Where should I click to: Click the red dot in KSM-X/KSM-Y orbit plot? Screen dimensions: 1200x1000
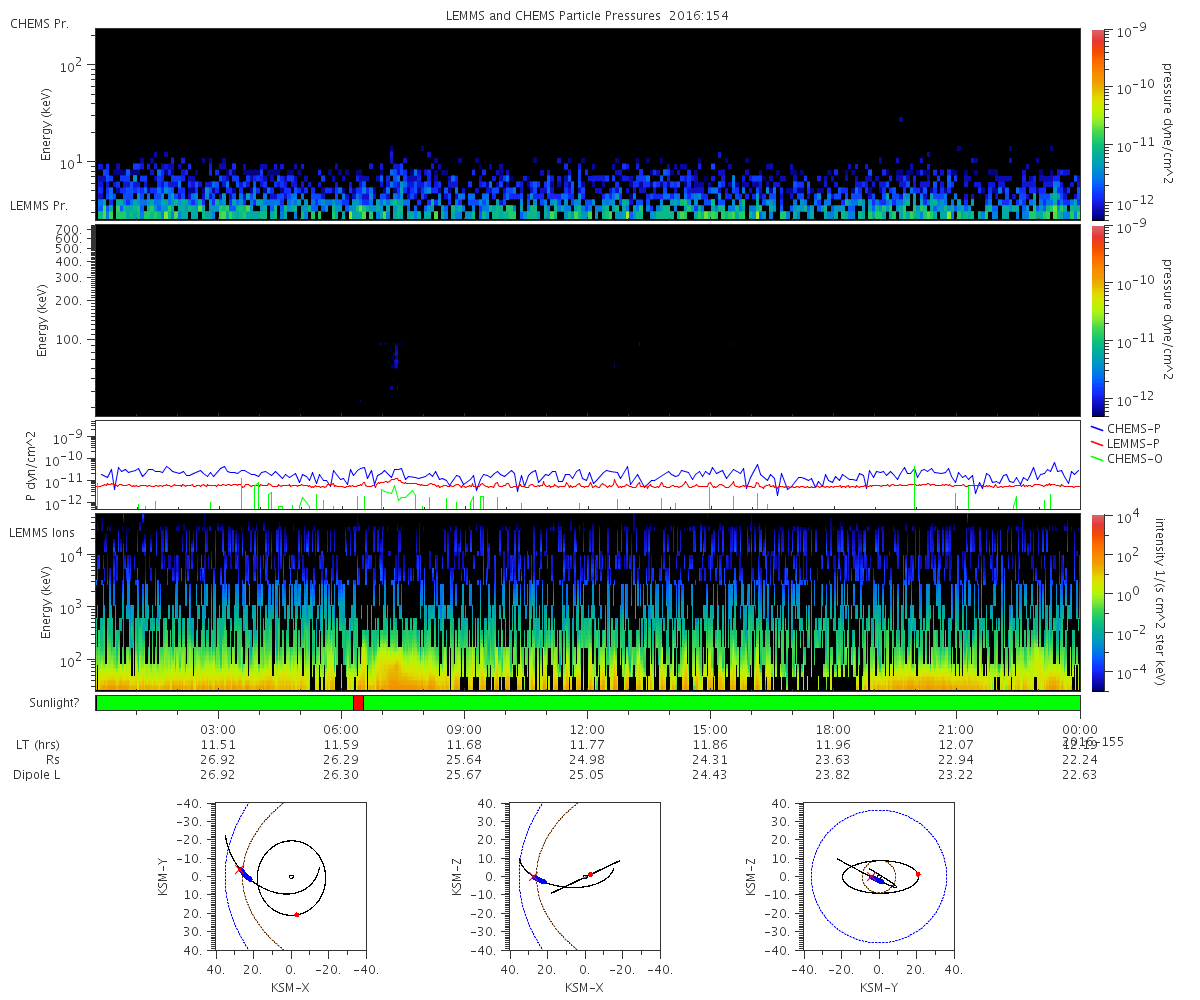(297, 914)
